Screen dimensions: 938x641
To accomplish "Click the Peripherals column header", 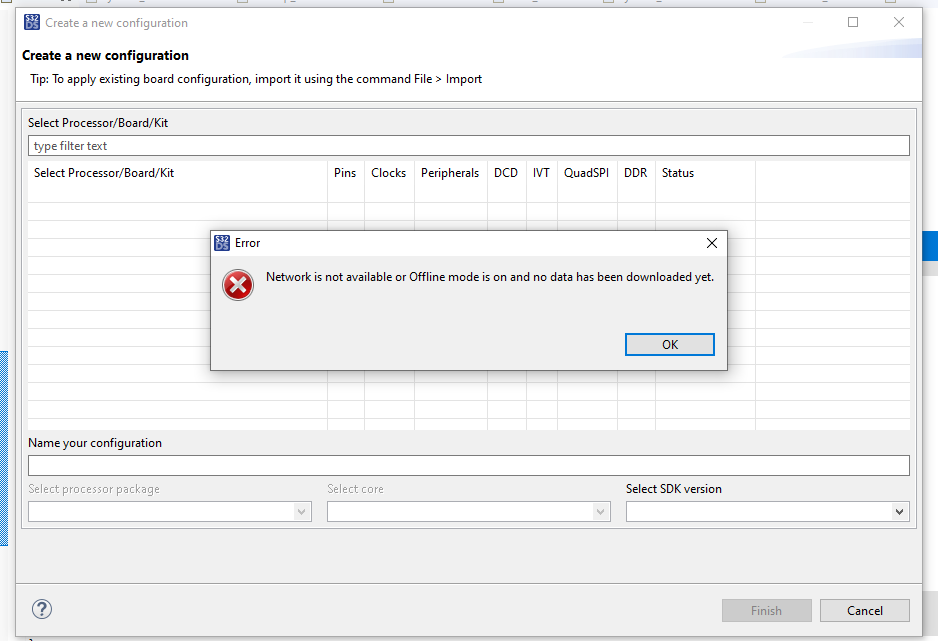I will [450, 173].
